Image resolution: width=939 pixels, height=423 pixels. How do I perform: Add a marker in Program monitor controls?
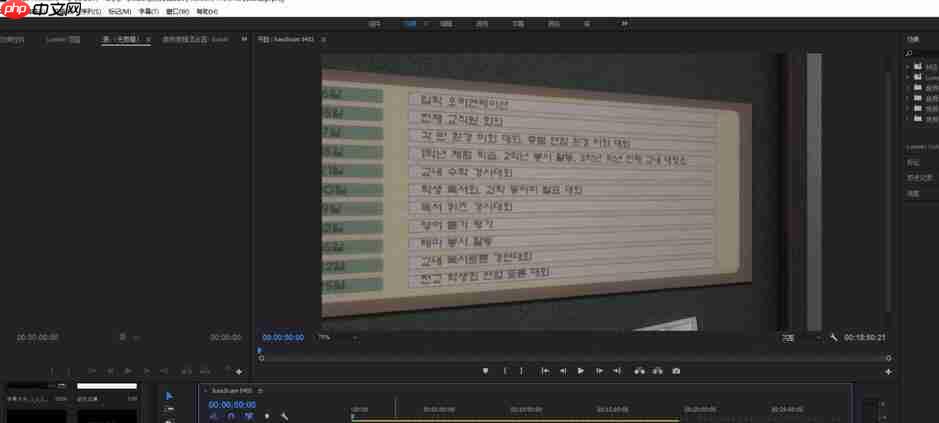pos(486,371)
